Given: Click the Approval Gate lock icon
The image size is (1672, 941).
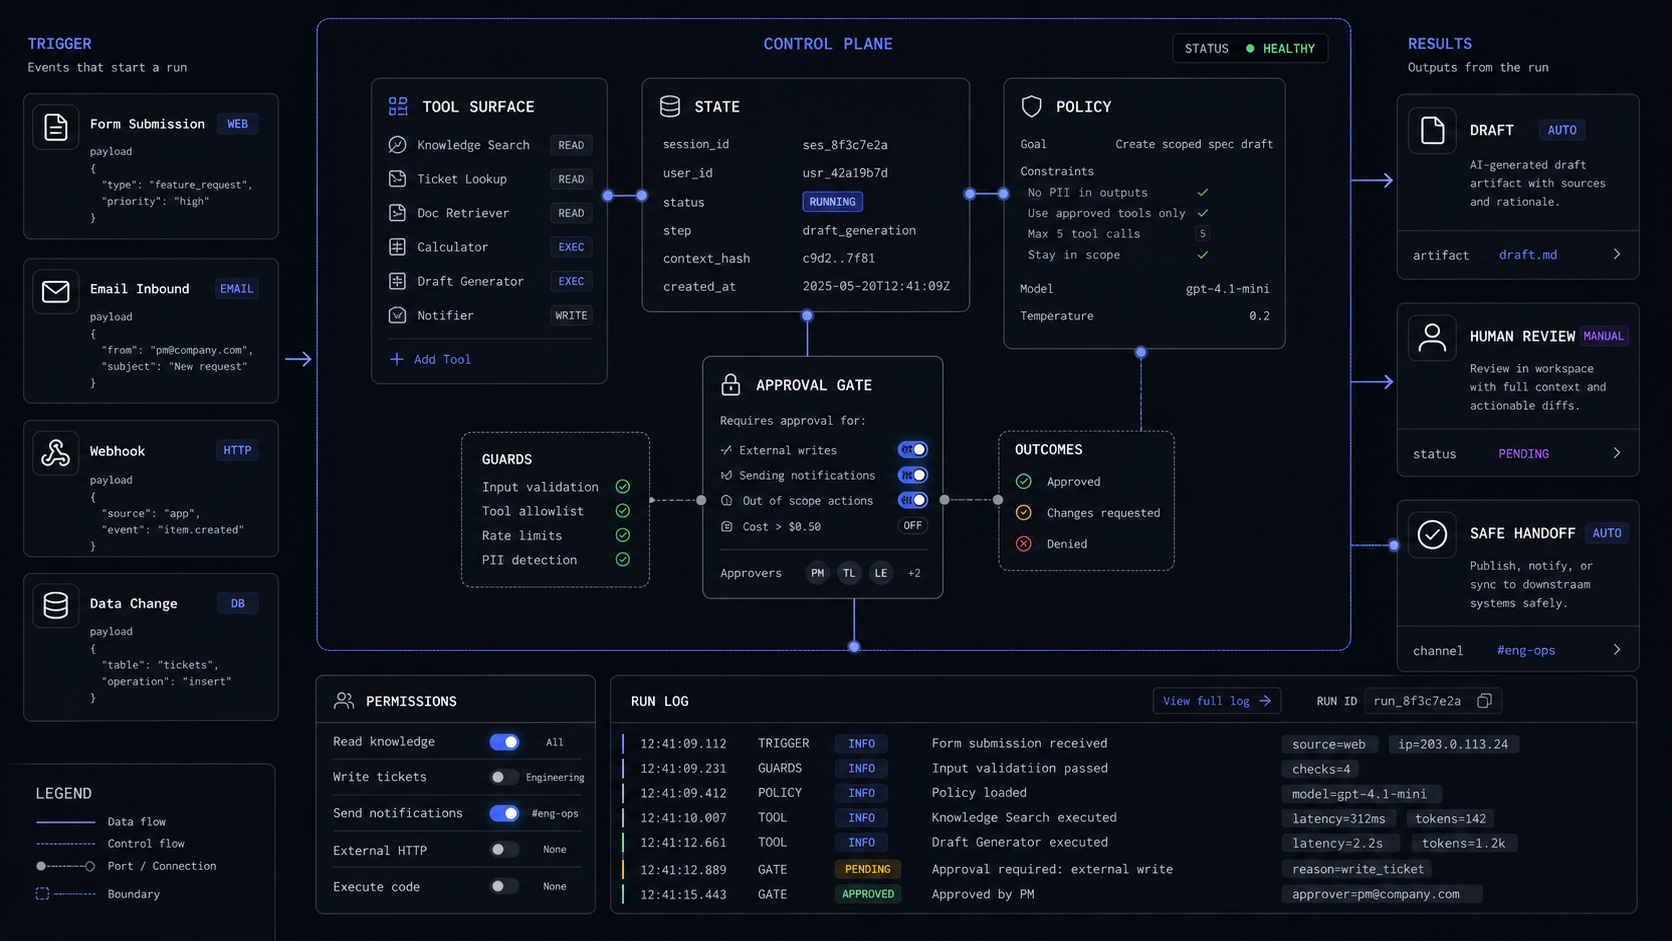Looking at the screenshot, I should point(731,385).
